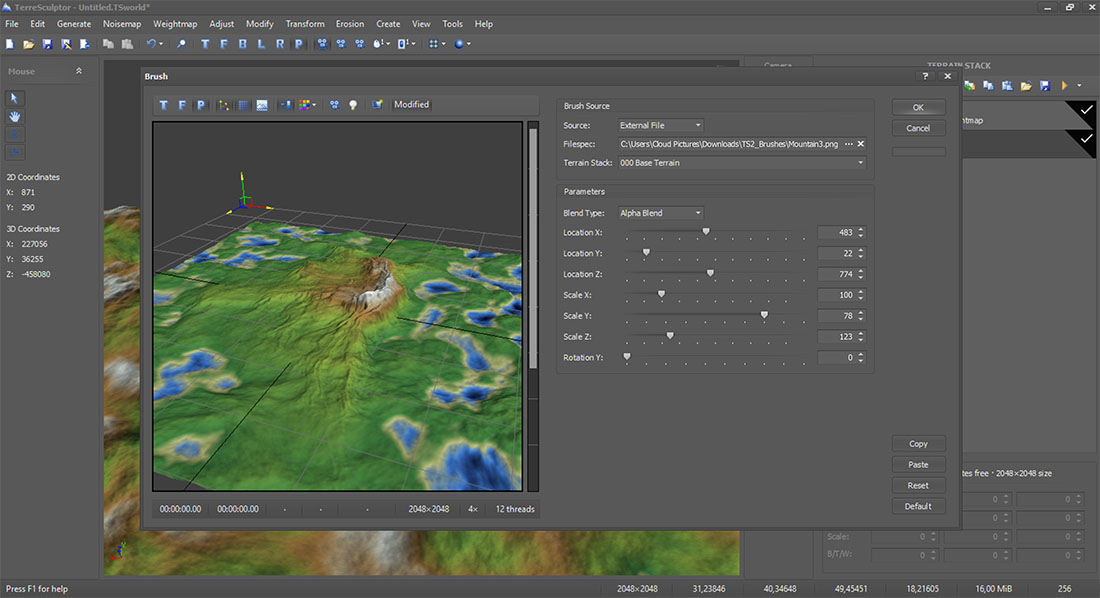Click the arrow pointer tool in Mouse panel
The image size is (1100, 598).
click(16, 98)
